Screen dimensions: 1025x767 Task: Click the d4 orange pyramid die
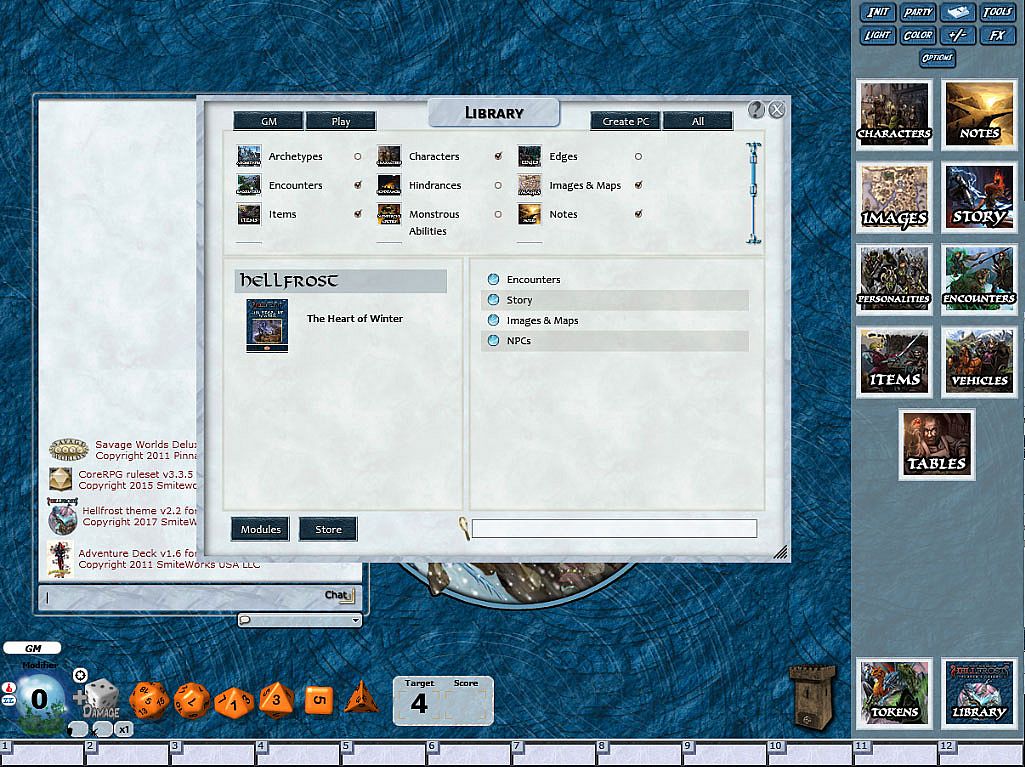coord(360,697)
